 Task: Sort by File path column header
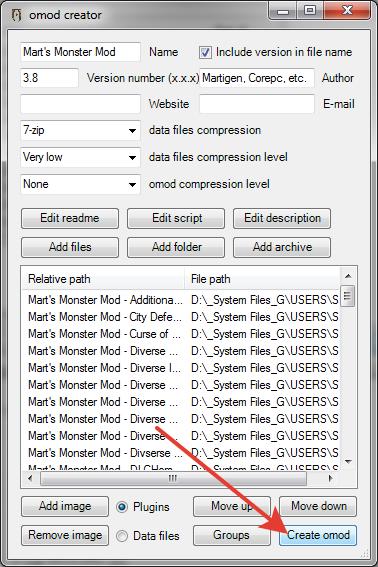(x=263, y=279)
